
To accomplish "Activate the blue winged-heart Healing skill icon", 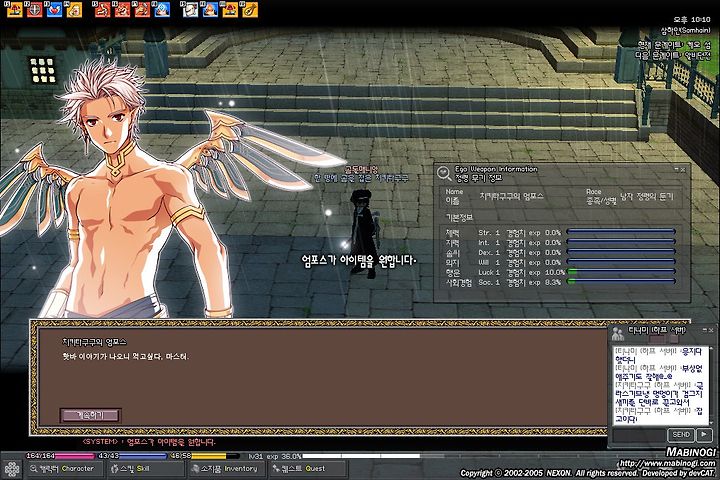I will (55, 9).
